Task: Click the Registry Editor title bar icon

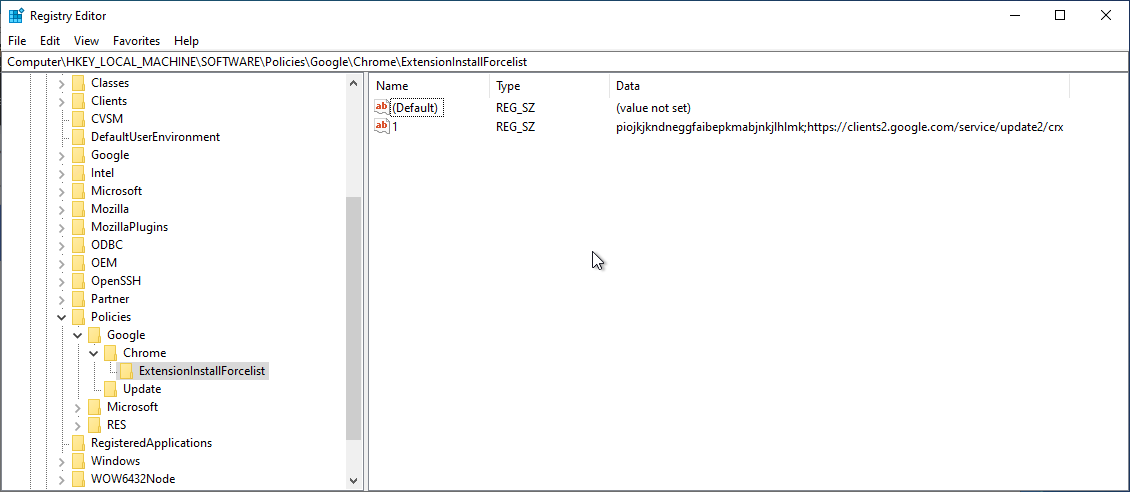Action: (x=16, y=16)
